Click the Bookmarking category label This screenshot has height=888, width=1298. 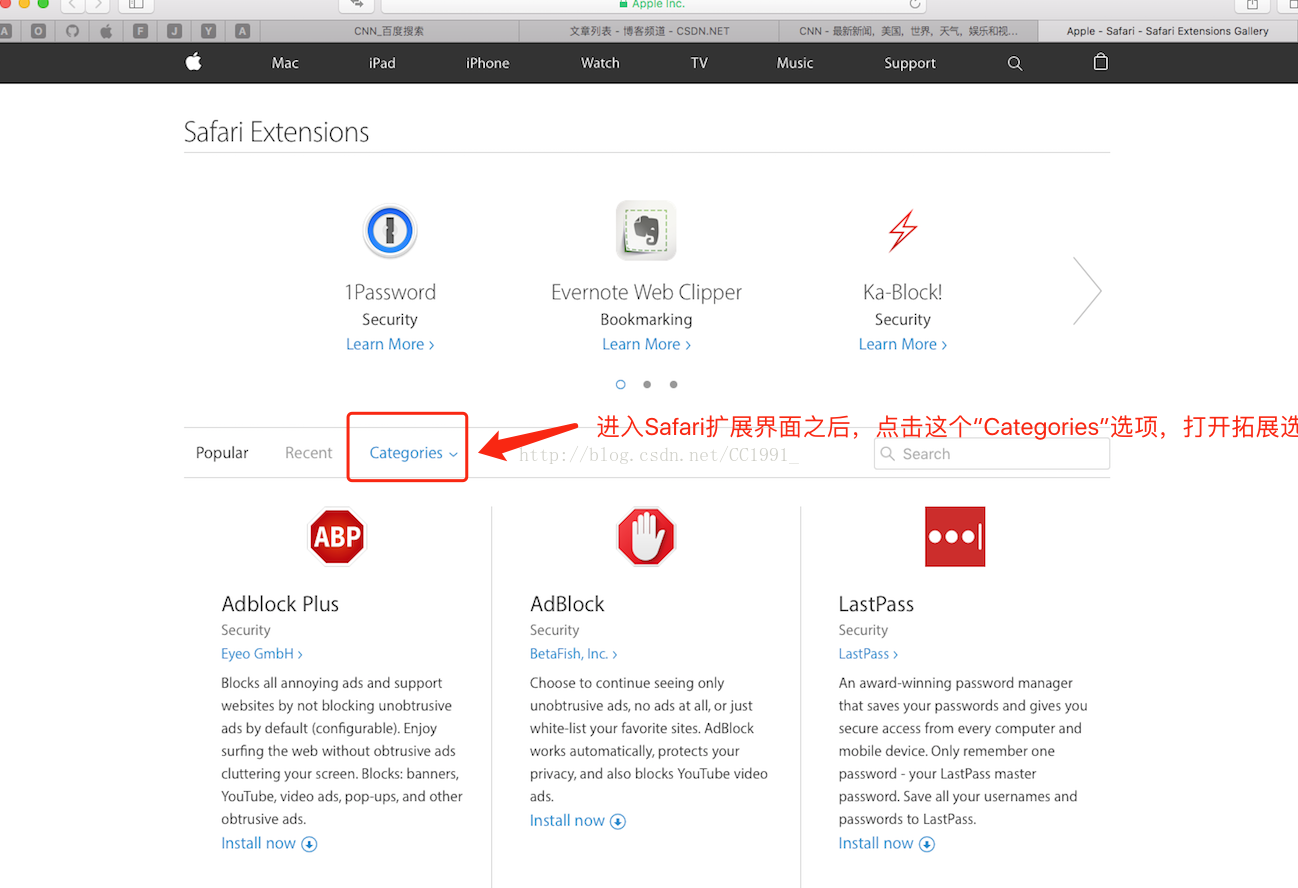(x=646, y=320)
